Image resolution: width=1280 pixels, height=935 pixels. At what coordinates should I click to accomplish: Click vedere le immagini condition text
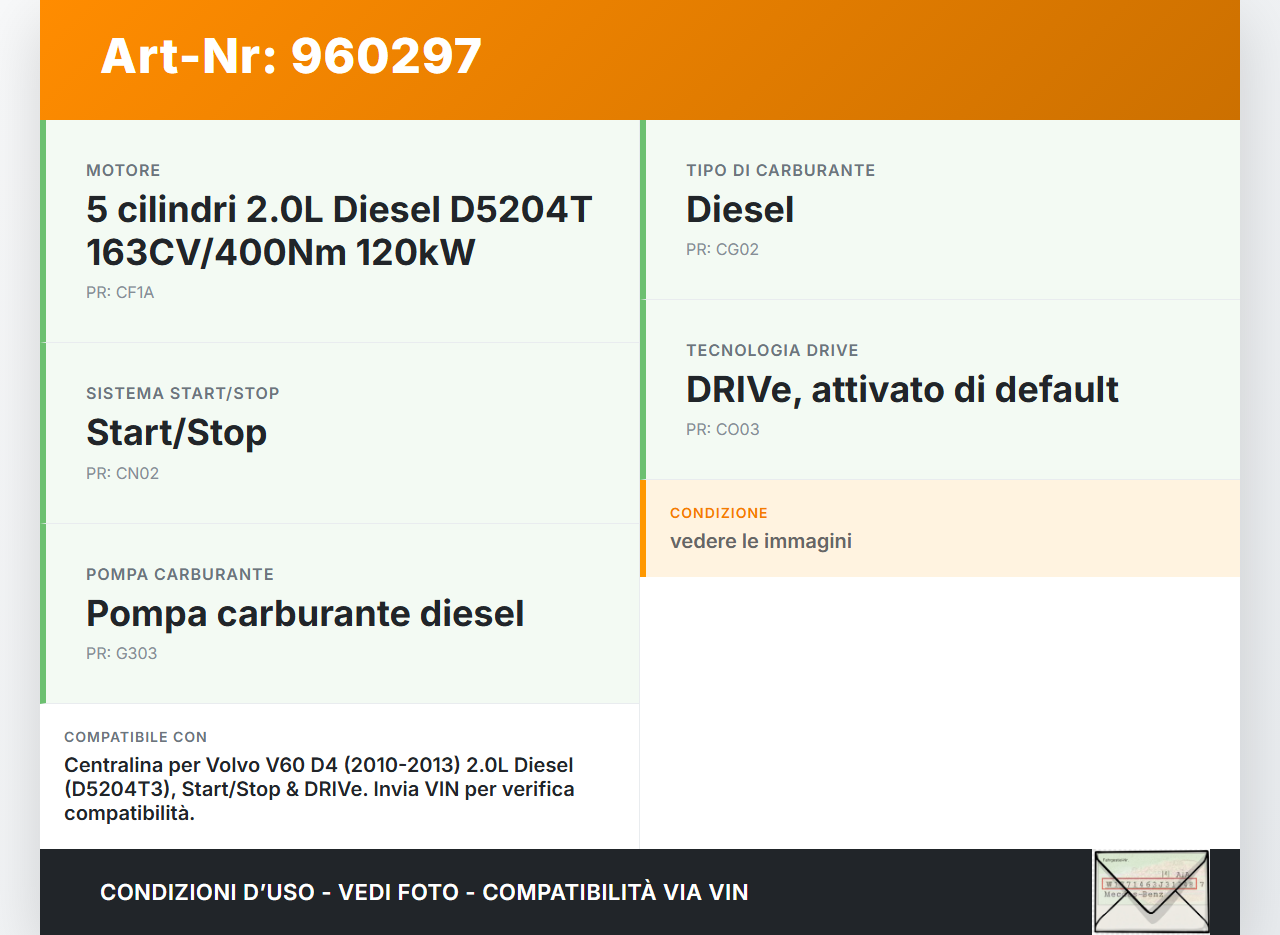(761, 542)
